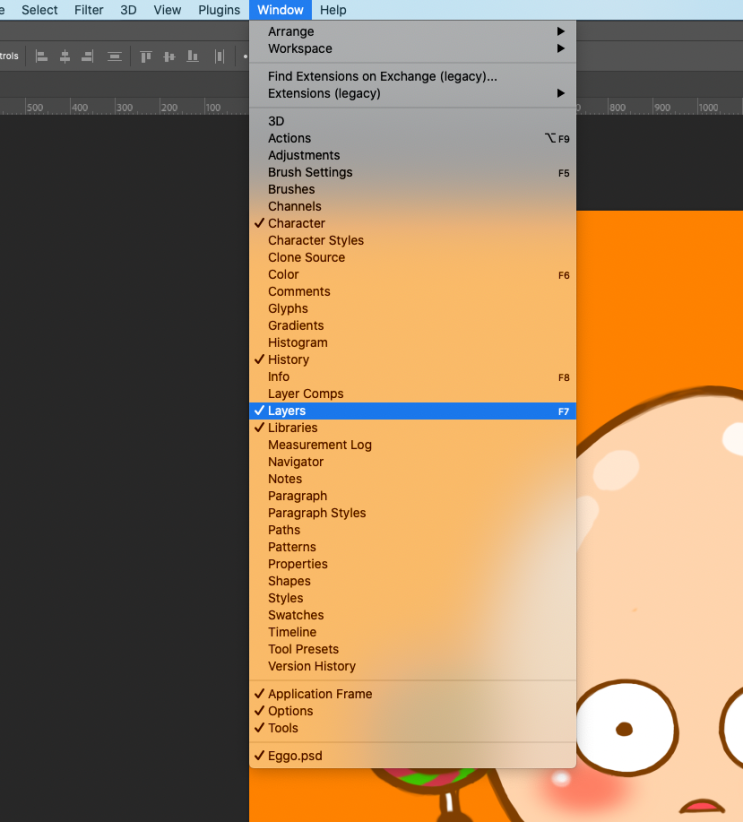Screen dimensions: 743x822
Task: Open the Filter menu
Action: 89,10
